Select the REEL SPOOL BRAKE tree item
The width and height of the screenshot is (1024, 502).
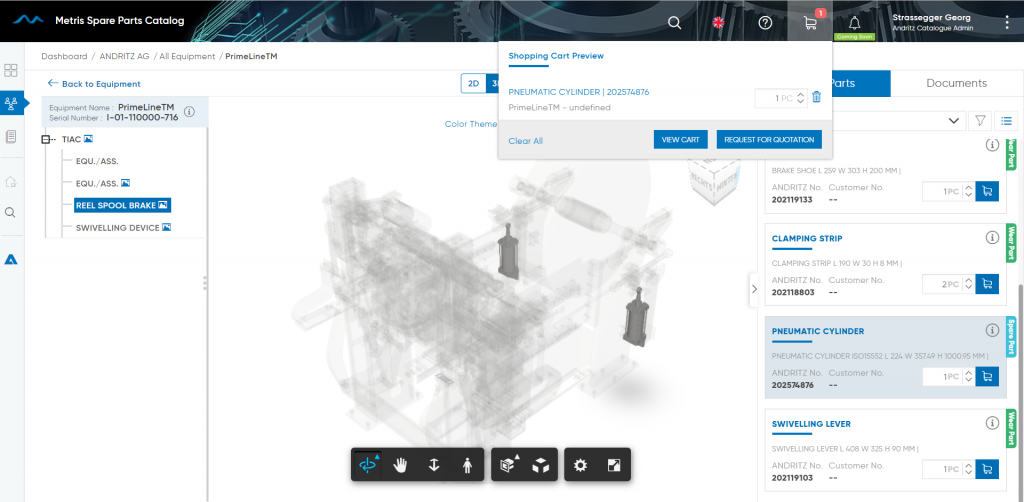tap(122, 205)
